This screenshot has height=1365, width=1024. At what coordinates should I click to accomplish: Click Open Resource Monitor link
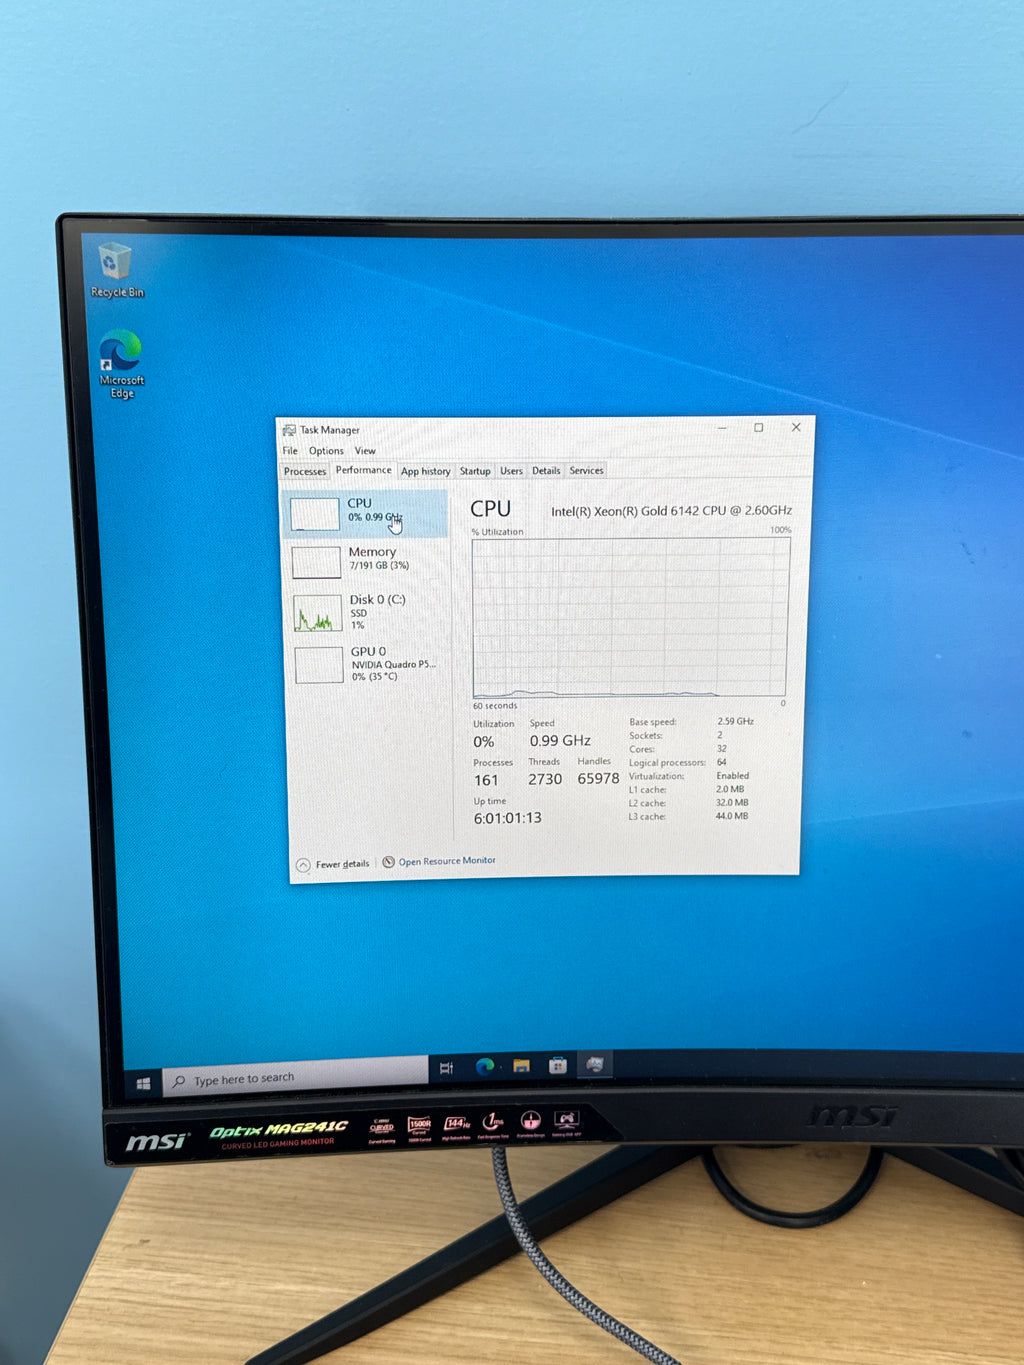tap(447, 861)
